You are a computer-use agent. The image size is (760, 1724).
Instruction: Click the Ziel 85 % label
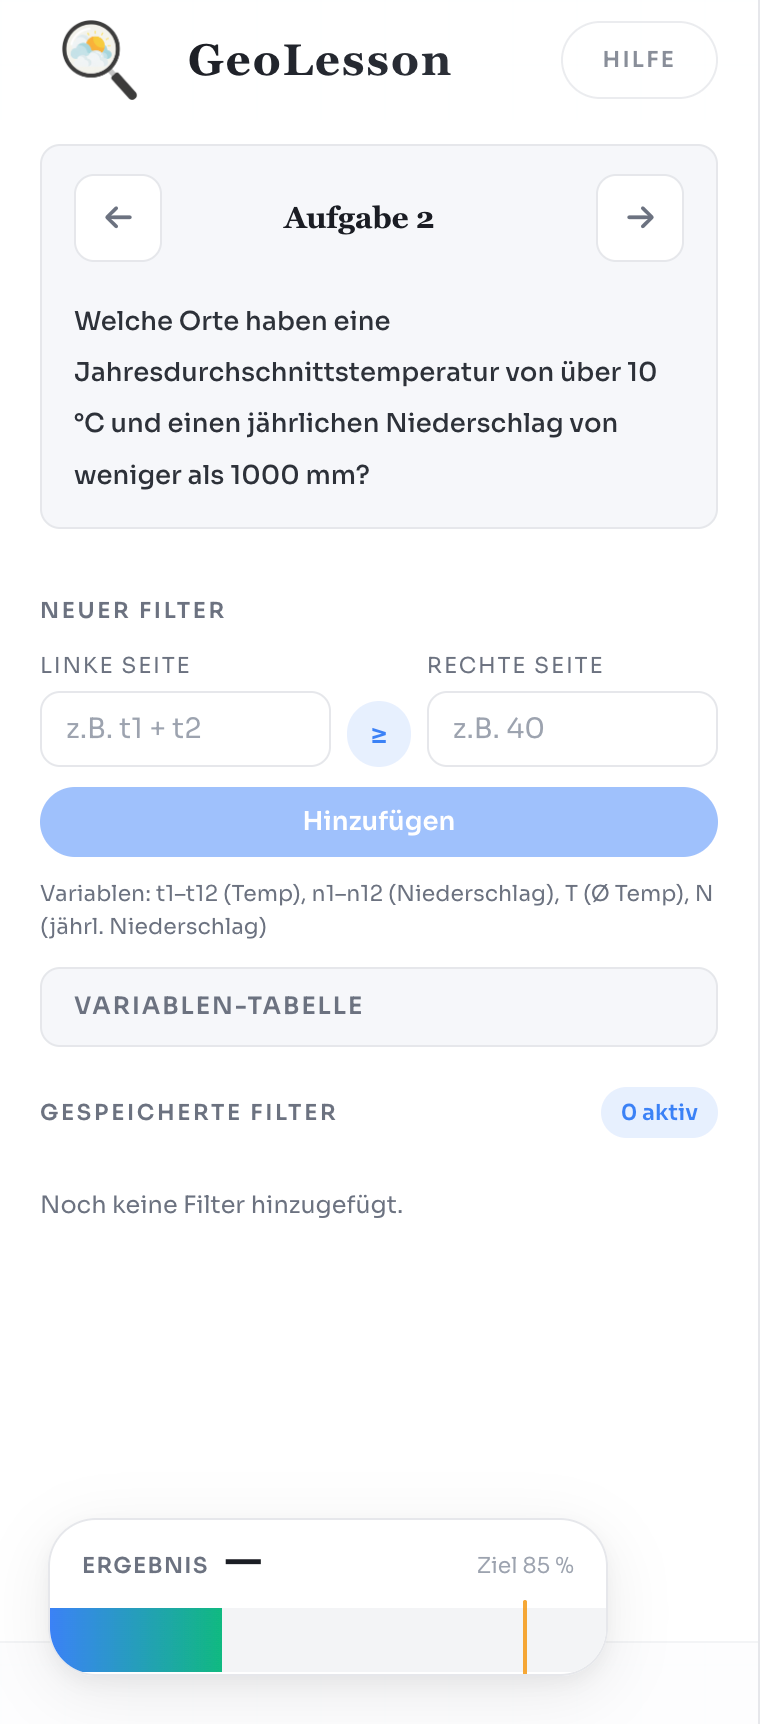click(525, 1565)
